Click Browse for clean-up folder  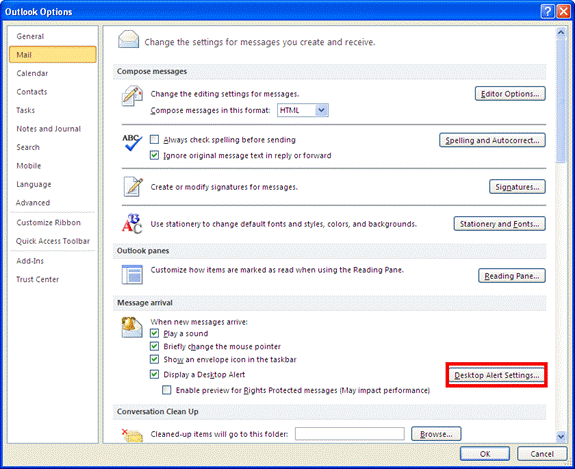[x=436, y=434]
